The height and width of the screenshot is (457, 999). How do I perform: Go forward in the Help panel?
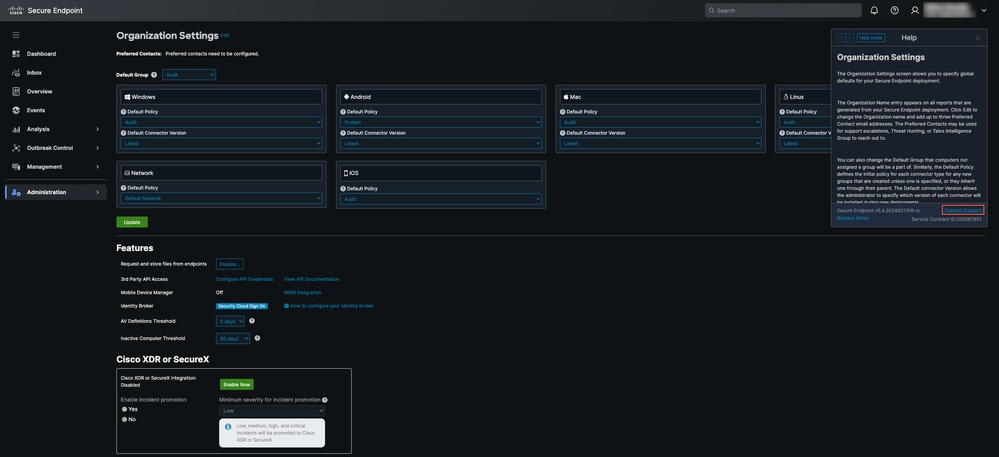coord(849,38)
